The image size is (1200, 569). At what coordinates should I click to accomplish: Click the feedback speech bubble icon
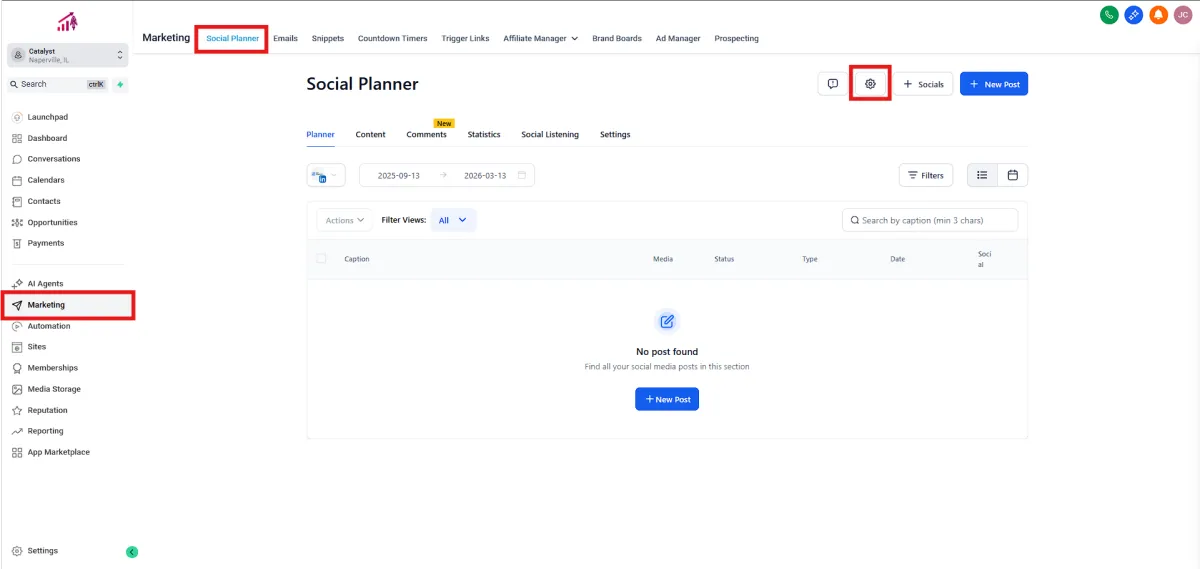coord(833,84)
